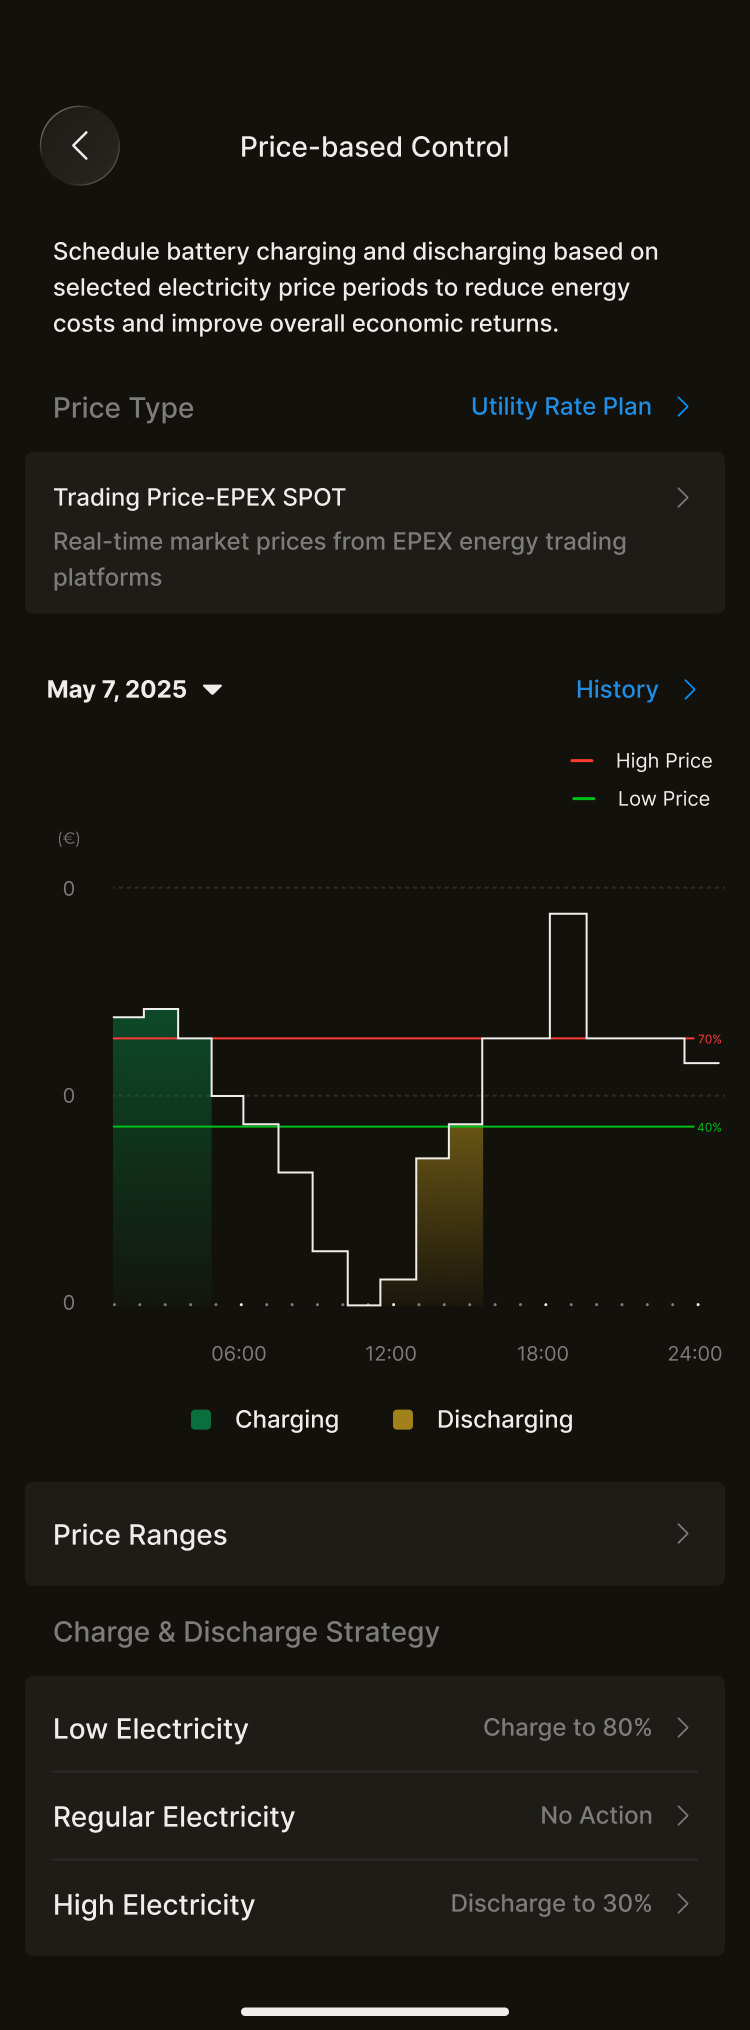Click the chevron beside History
Screen dimensions: 750x2030
tap(690, 690)
